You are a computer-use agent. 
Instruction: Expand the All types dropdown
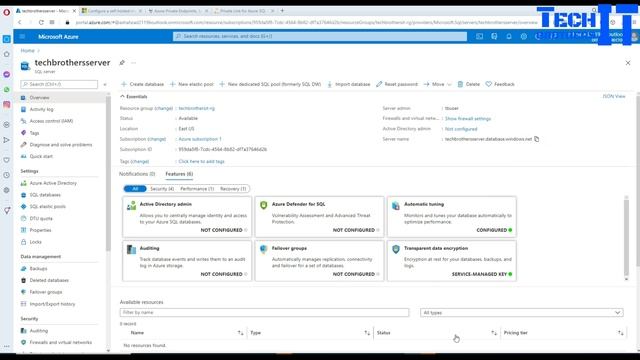click(521, 313)
